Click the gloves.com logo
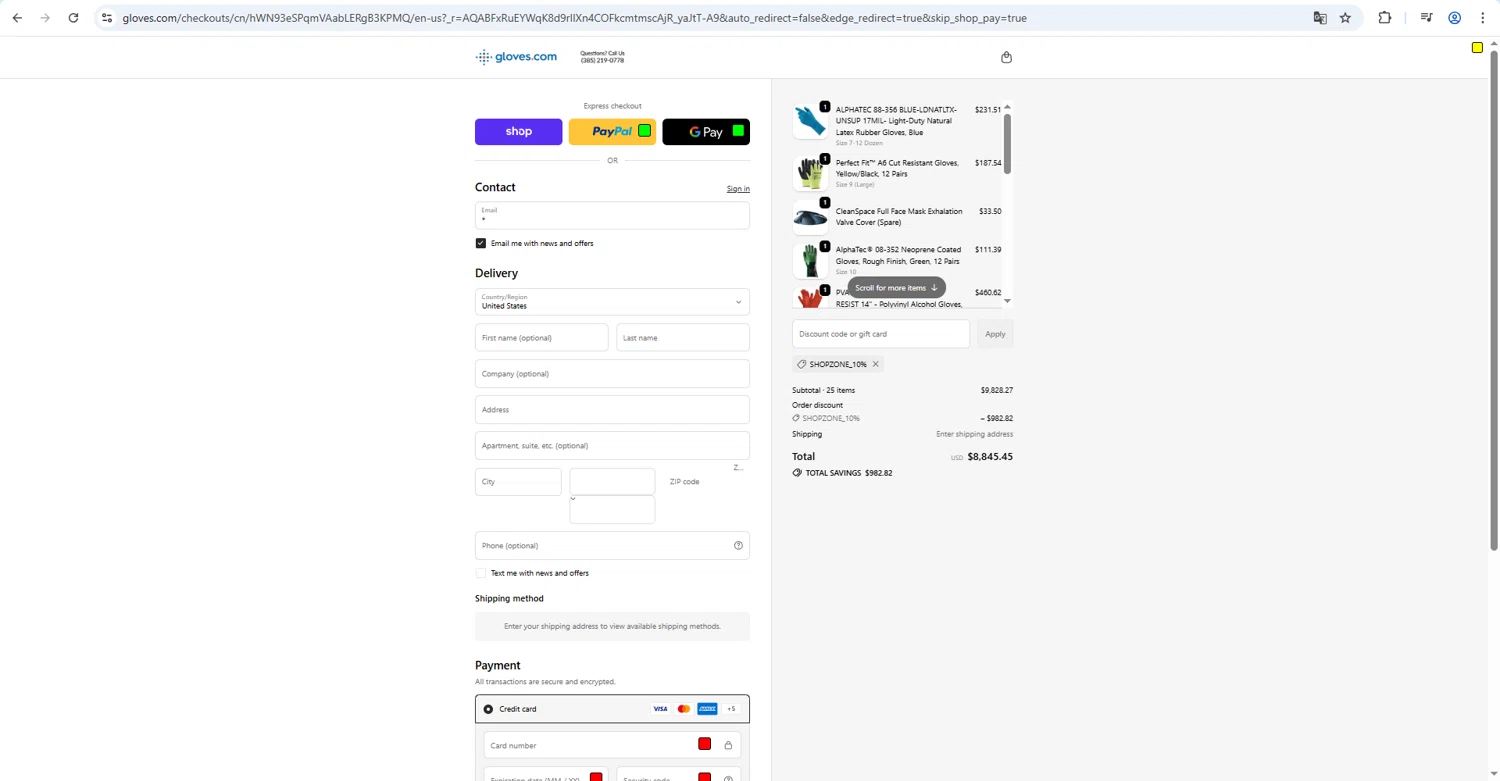The height and width of the screenshot is (781, 1500). [x=516, y=57]
